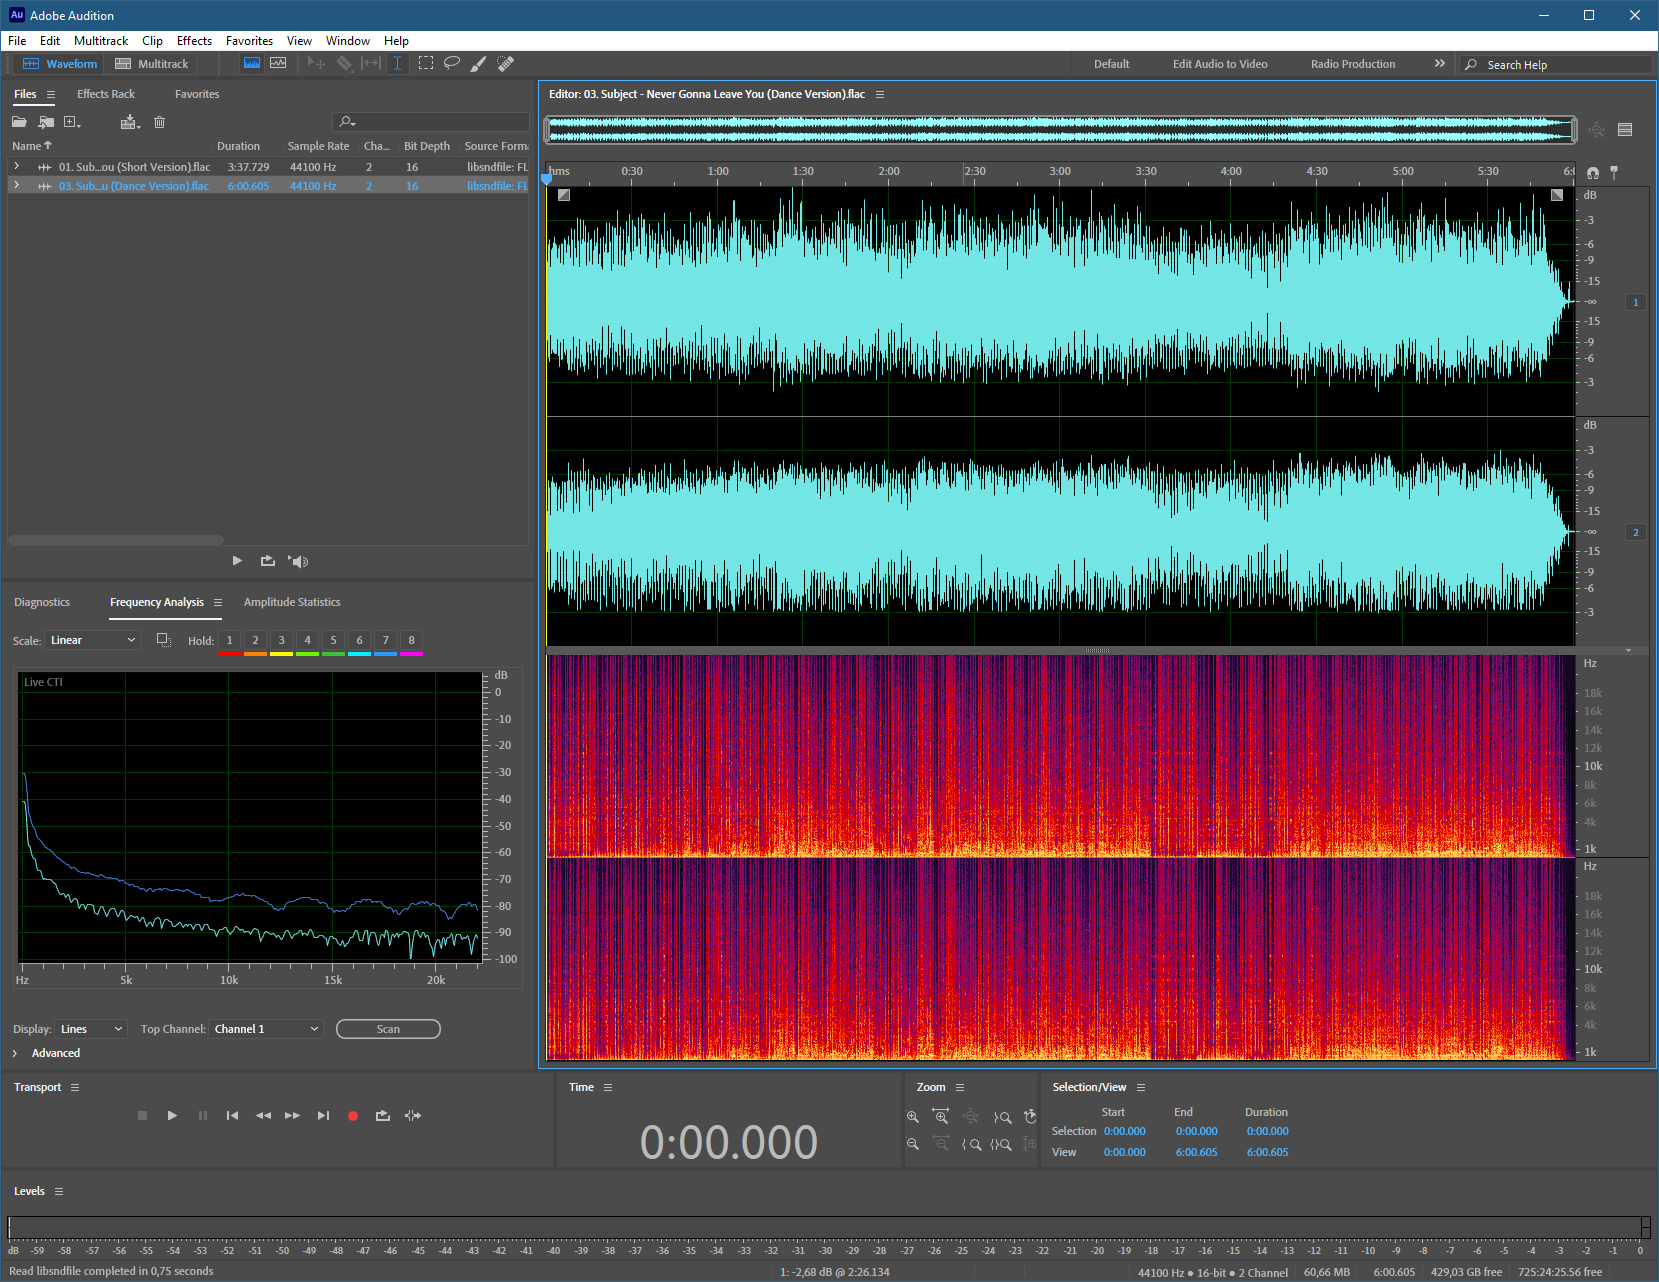Click the Zoom In Amplitude icon
The height and width of the screenshot is (1282, 1659).
point(912,1116)
